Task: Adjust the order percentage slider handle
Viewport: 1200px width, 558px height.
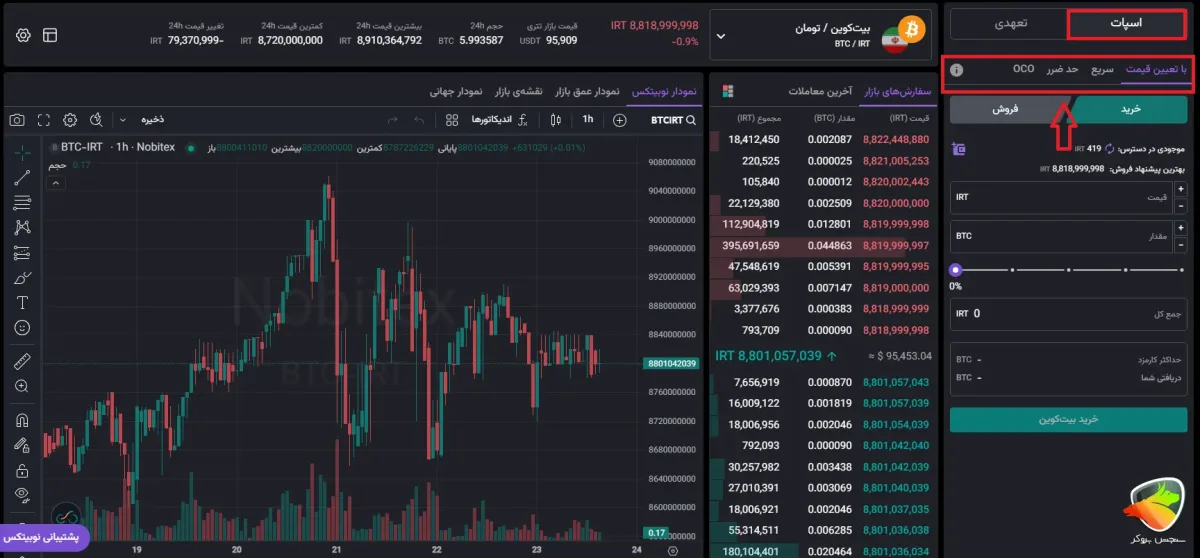Action: click(956, 270)
